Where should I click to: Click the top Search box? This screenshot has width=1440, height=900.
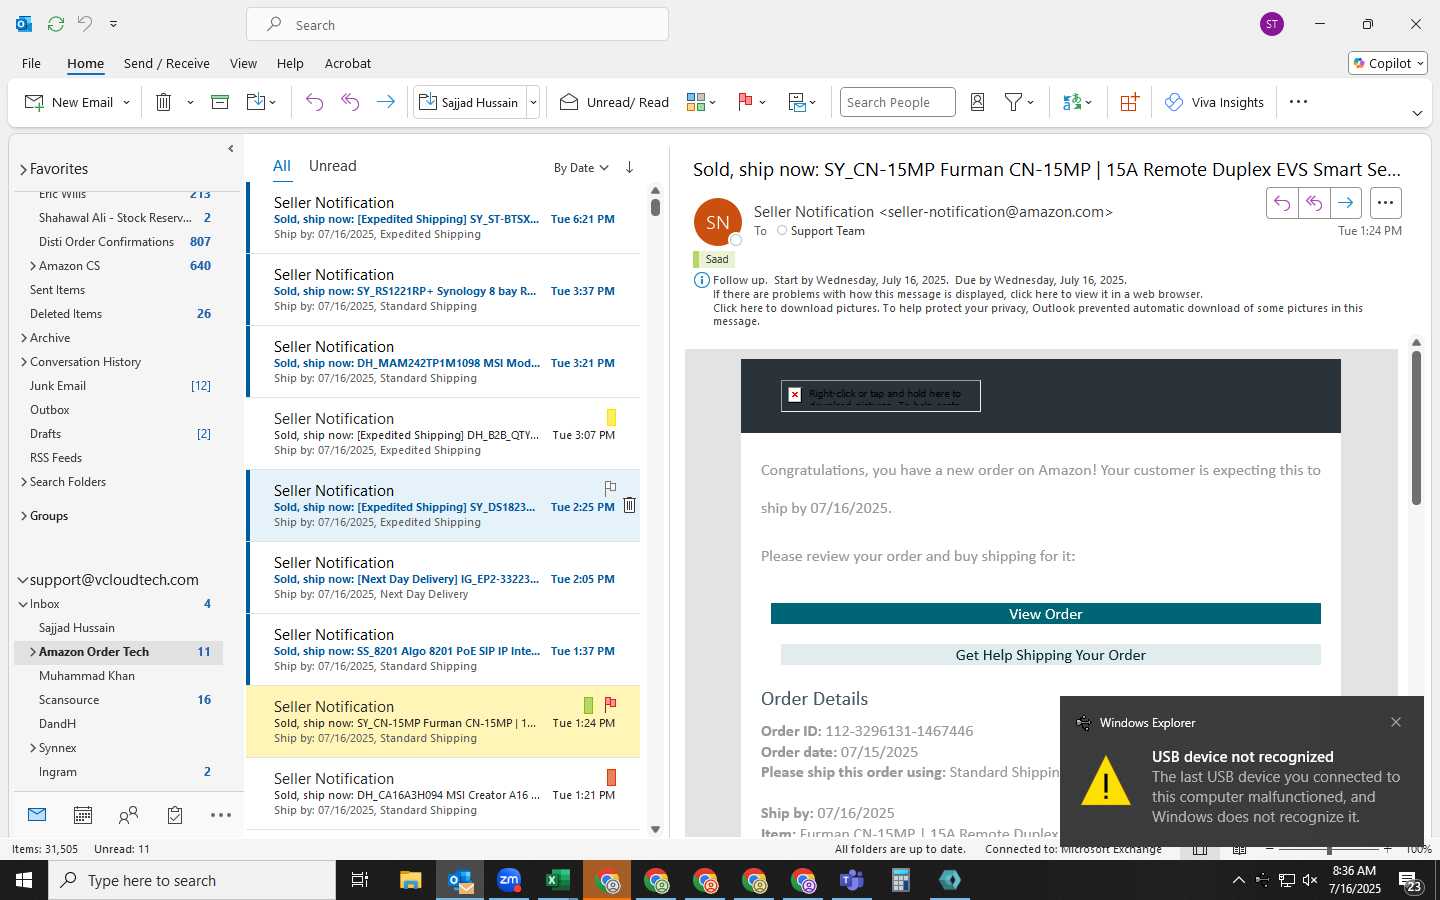click(x=458, y=24)
